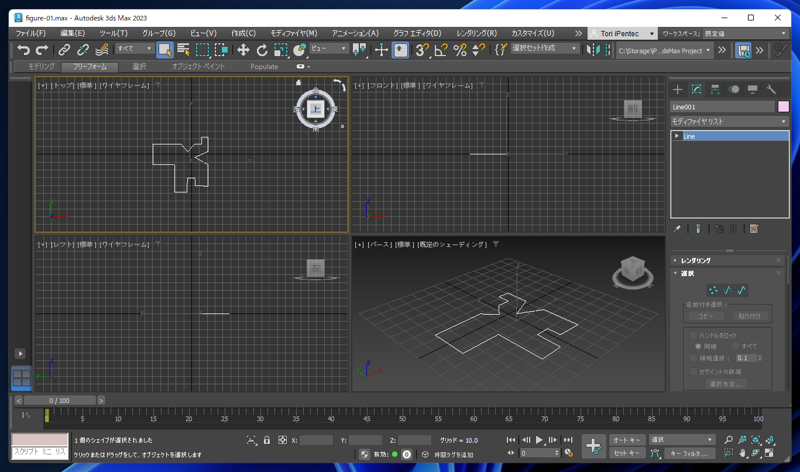Toggle Percent Snap icon

[x=460, y=49]
